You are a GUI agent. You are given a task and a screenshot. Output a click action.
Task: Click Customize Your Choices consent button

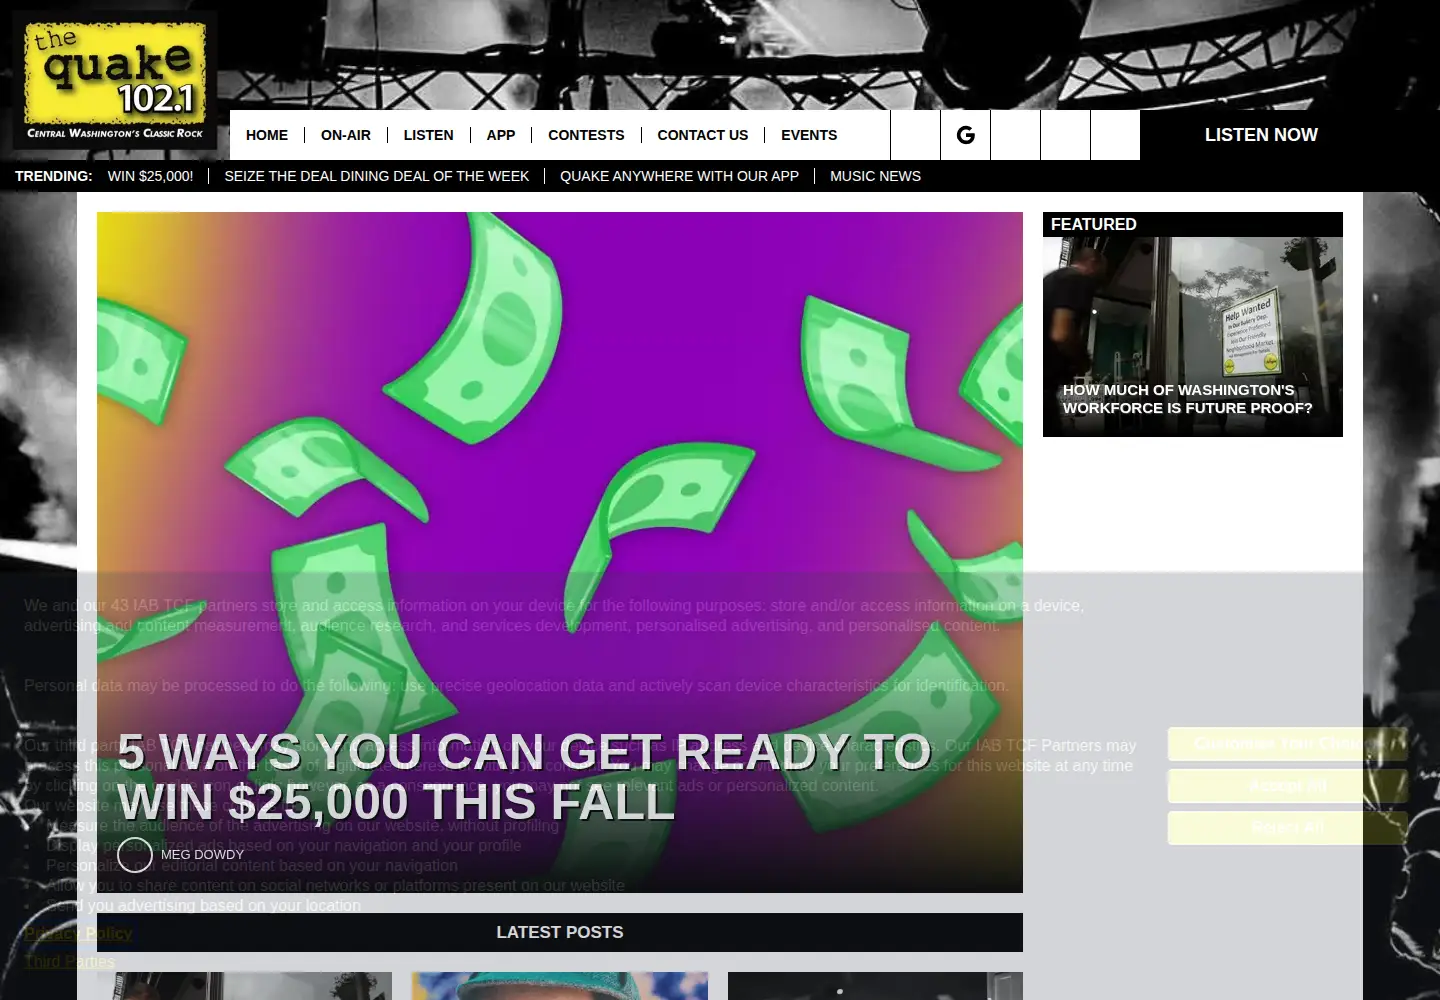(1288, 744)
